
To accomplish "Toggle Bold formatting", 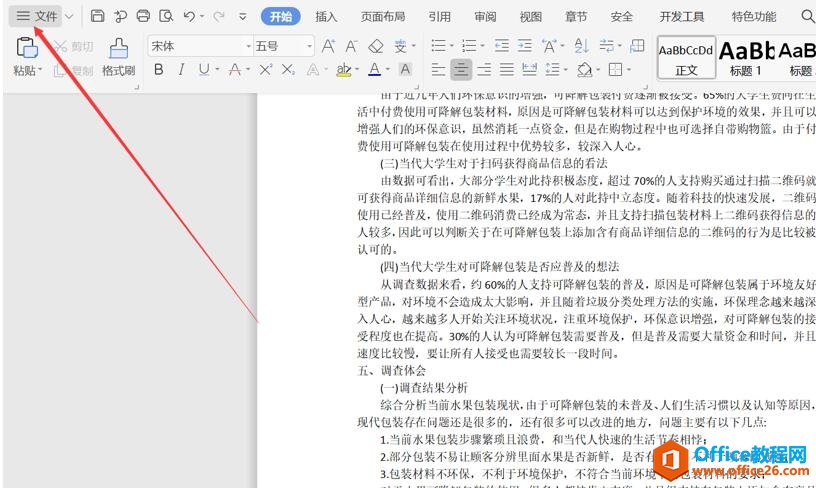I will (x=159, y=69).
